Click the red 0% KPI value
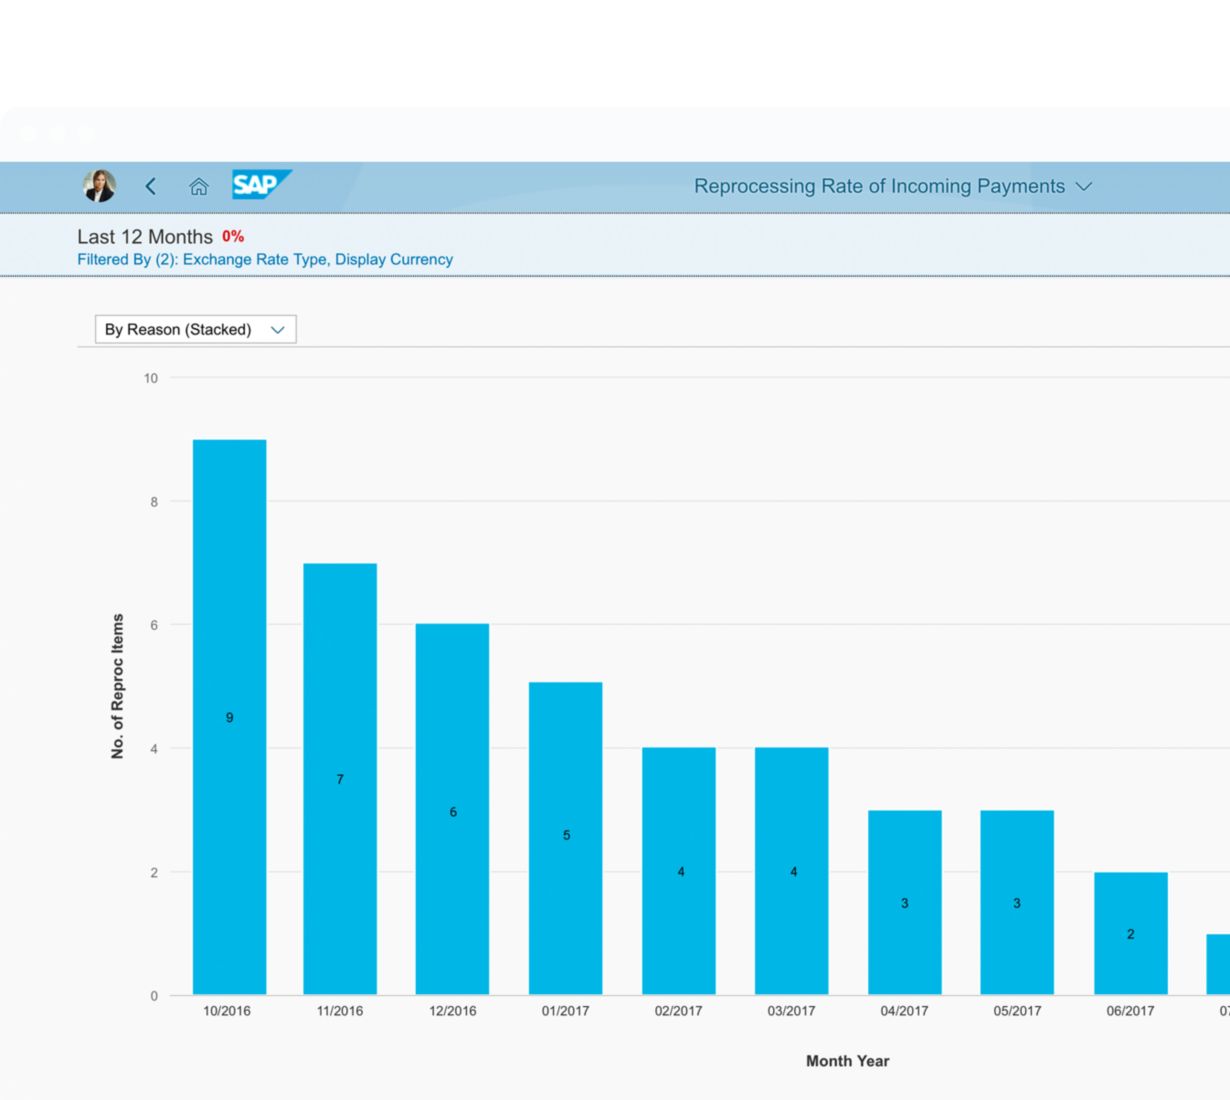Screen dimensions: 1230x1100 (233, 237)
